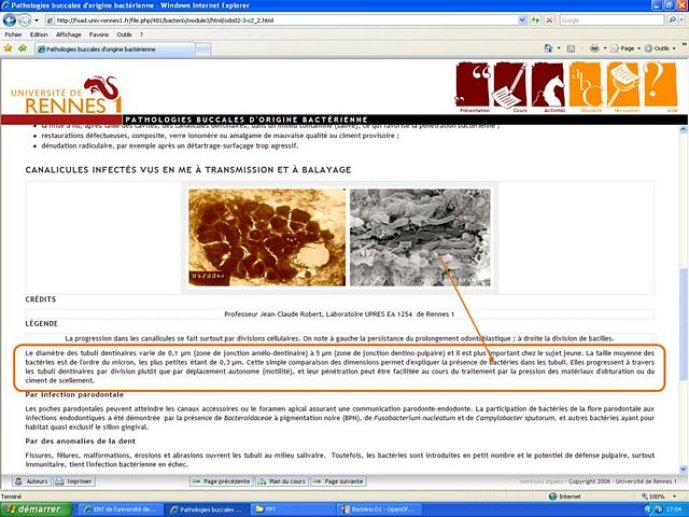Click the browser Forward arrow button
This screenshot has width=689, height=517.
(x=24, y=20)
